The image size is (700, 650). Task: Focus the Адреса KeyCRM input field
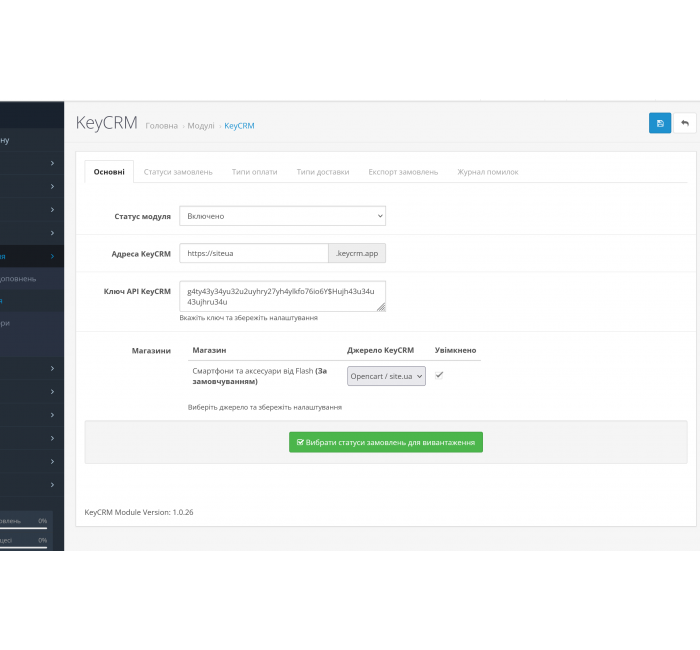254,253
